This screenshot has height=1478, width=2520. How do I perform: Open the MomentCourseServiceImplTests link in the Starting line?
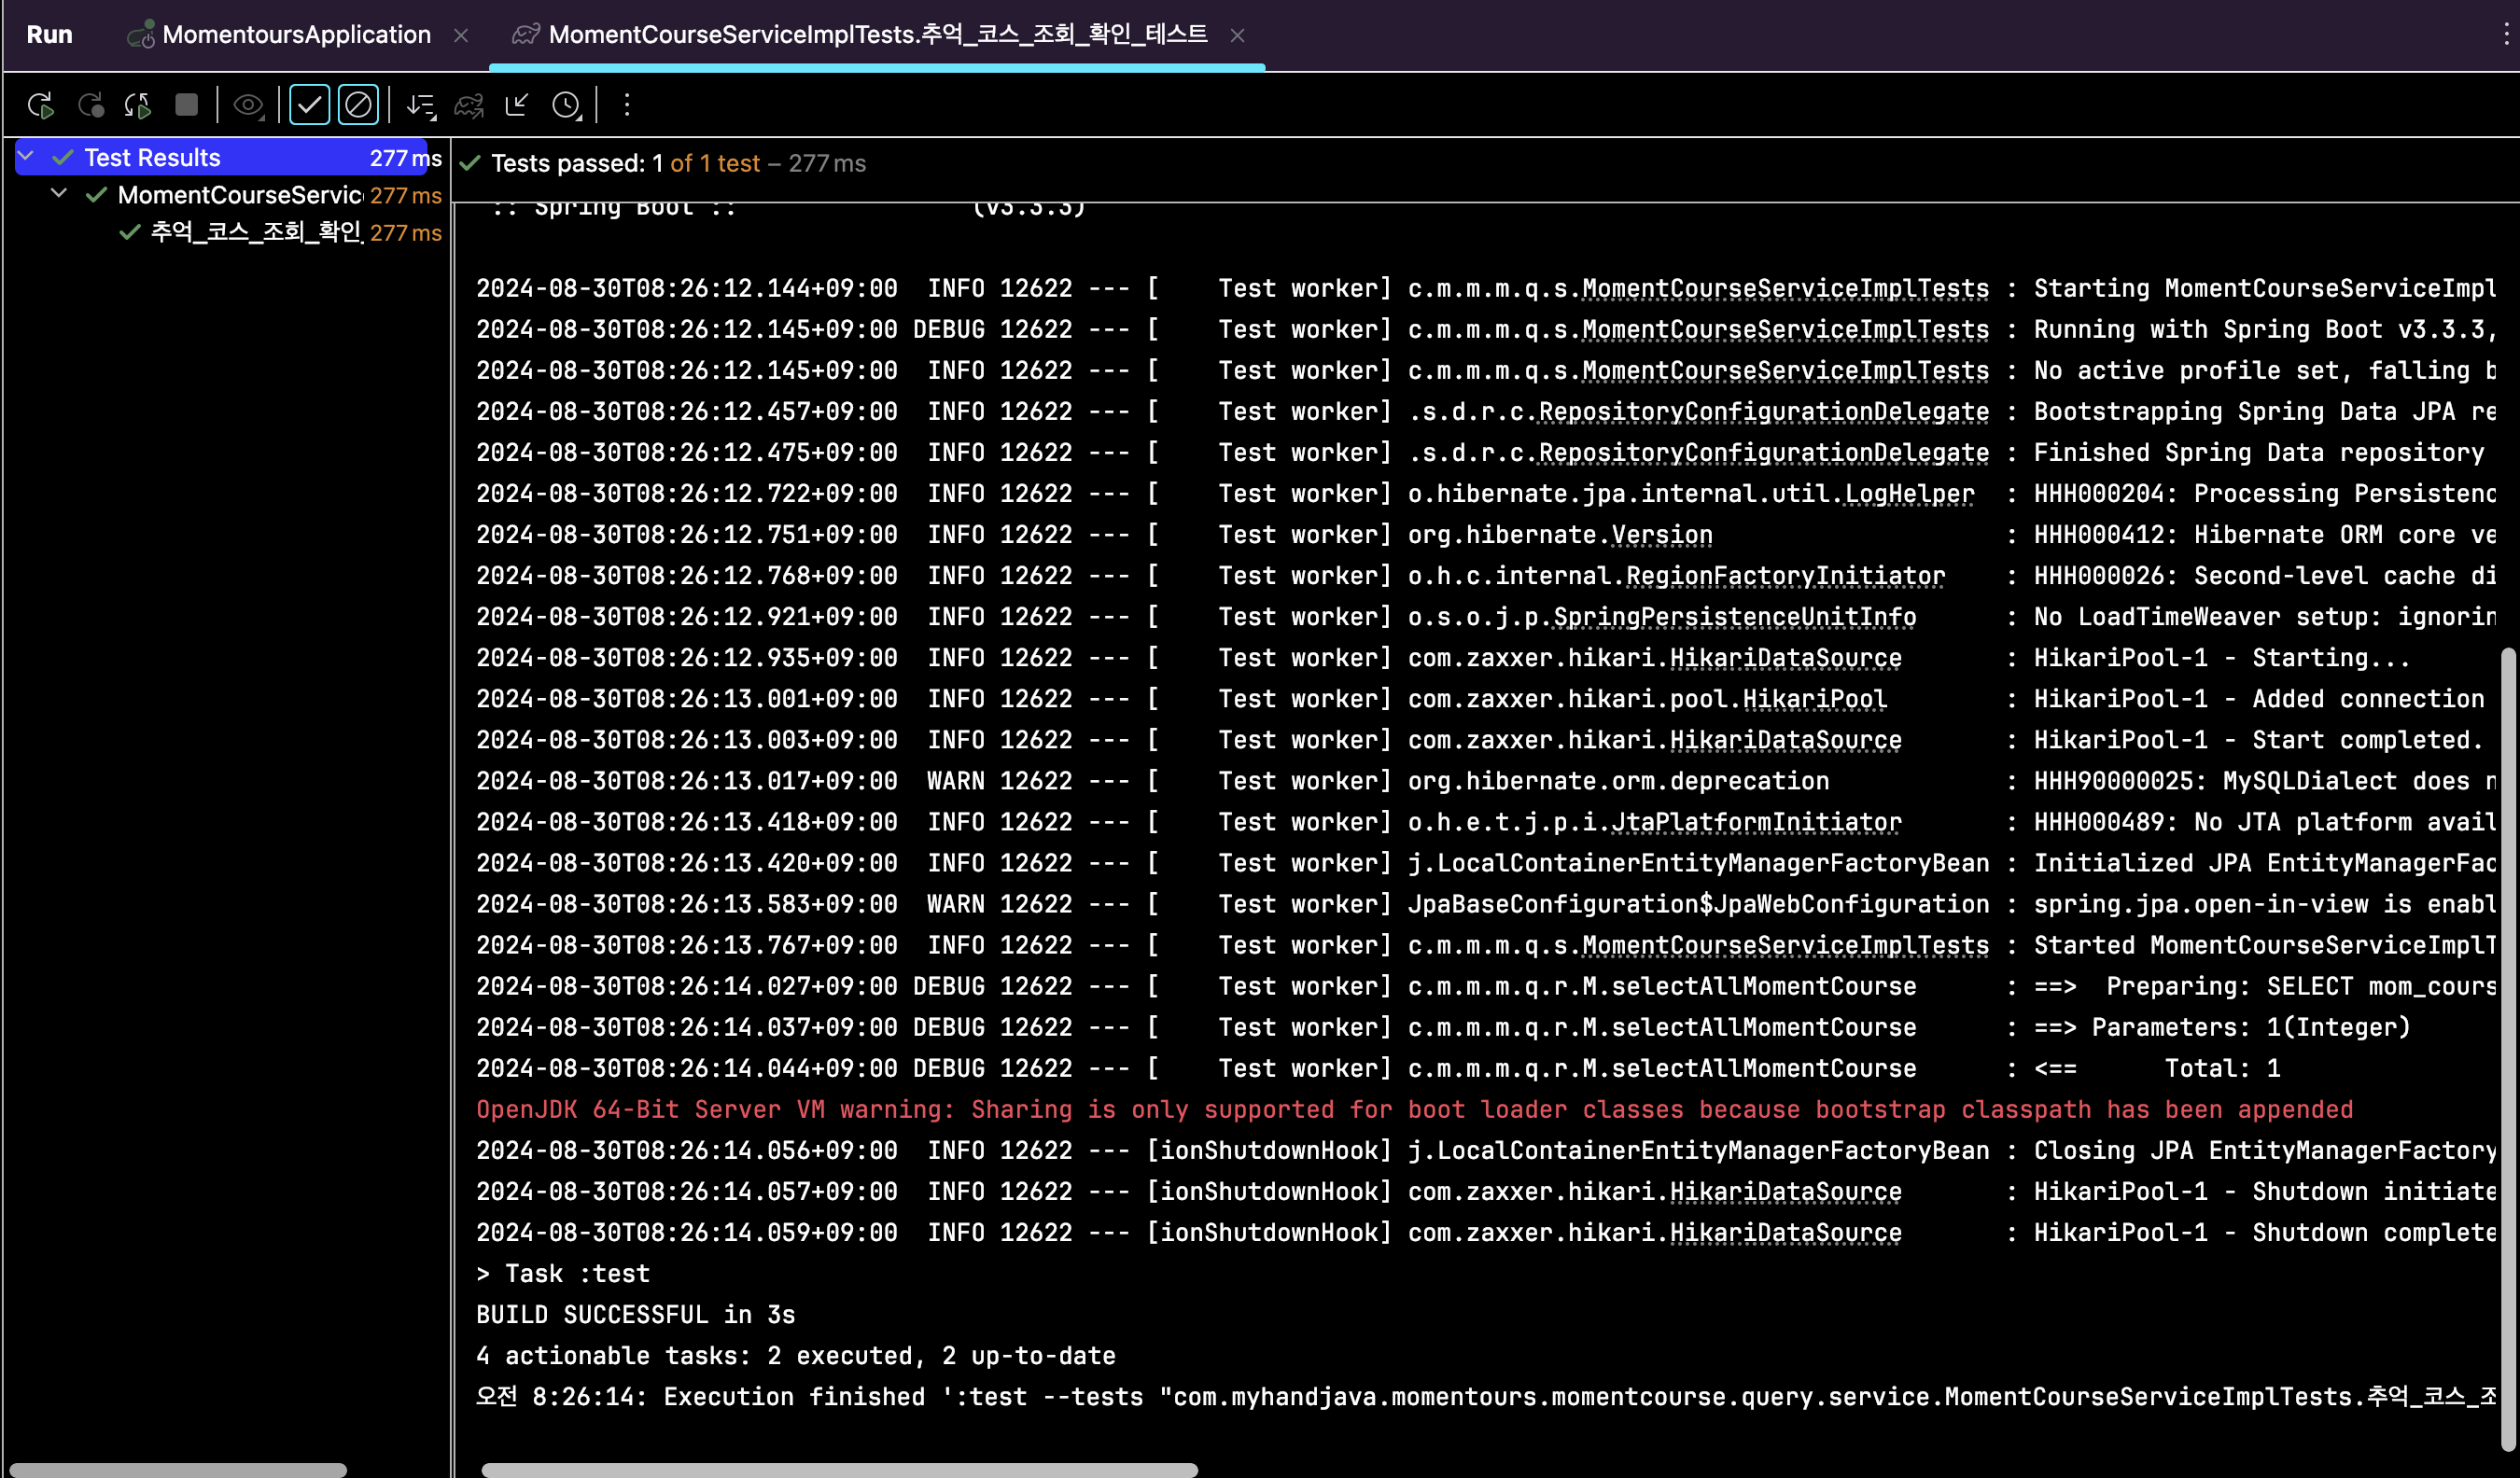point(1785,289)
